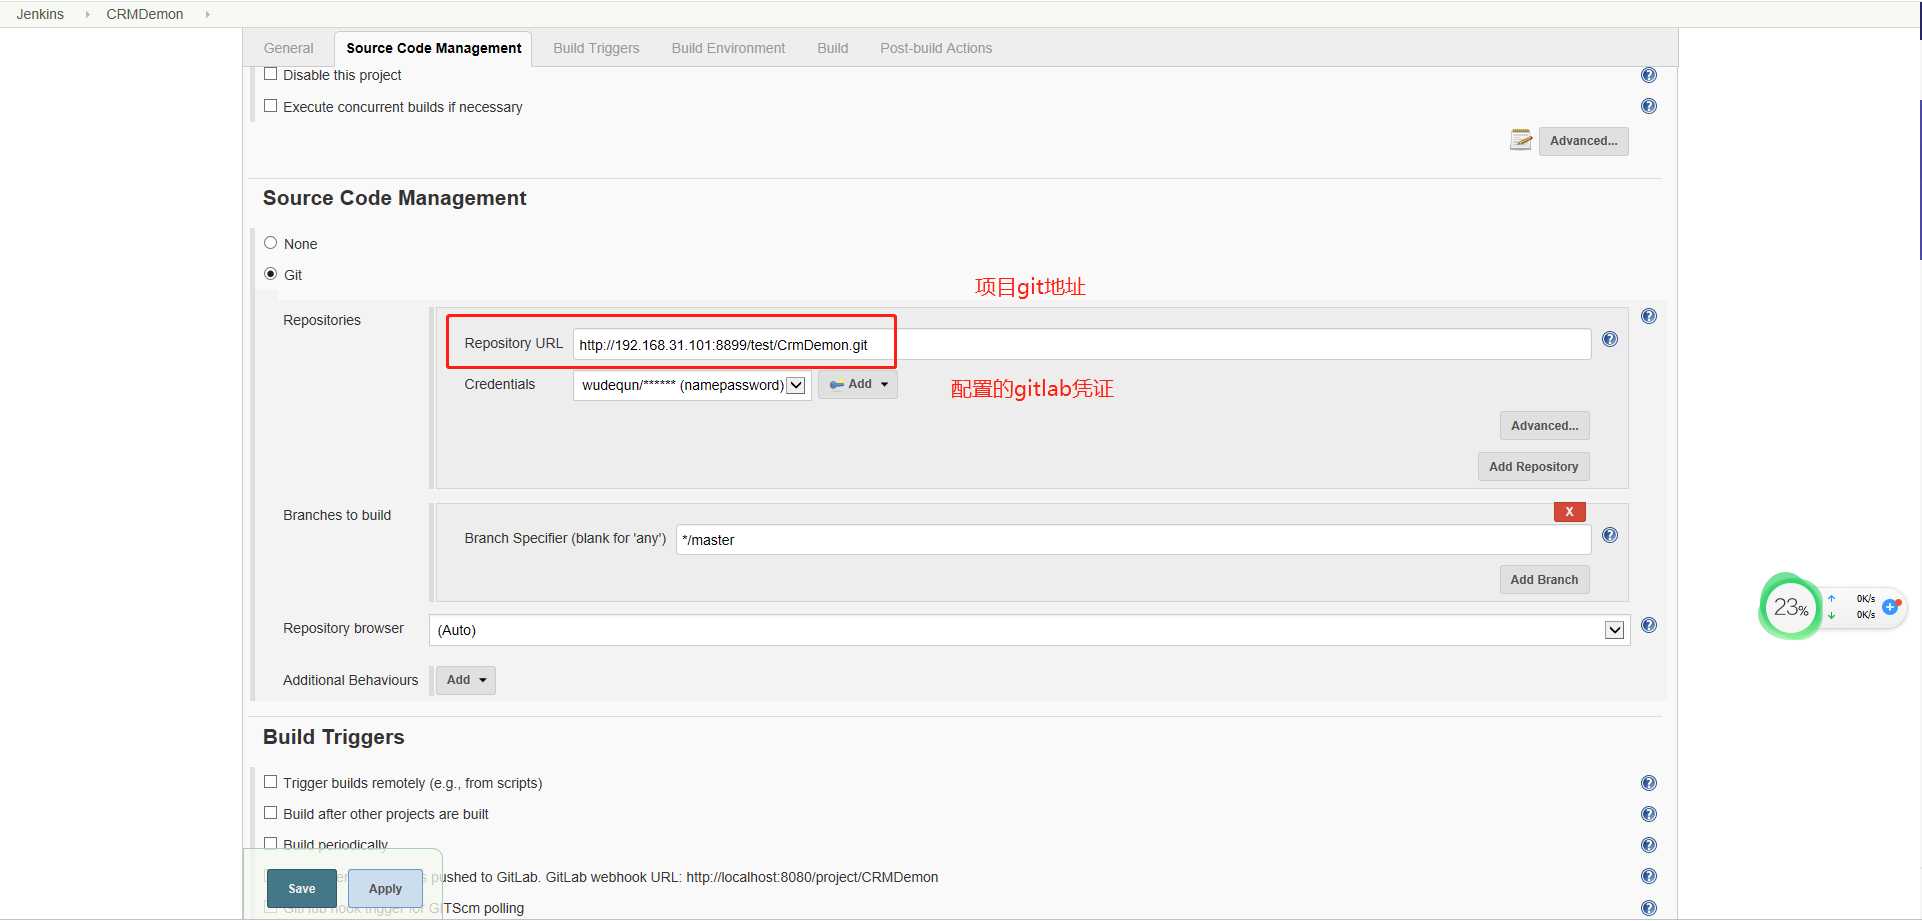Click the Branches to build label
The width and height of the screenshot is (1922, 921).
pyautogui.click(x=337, y=515)
